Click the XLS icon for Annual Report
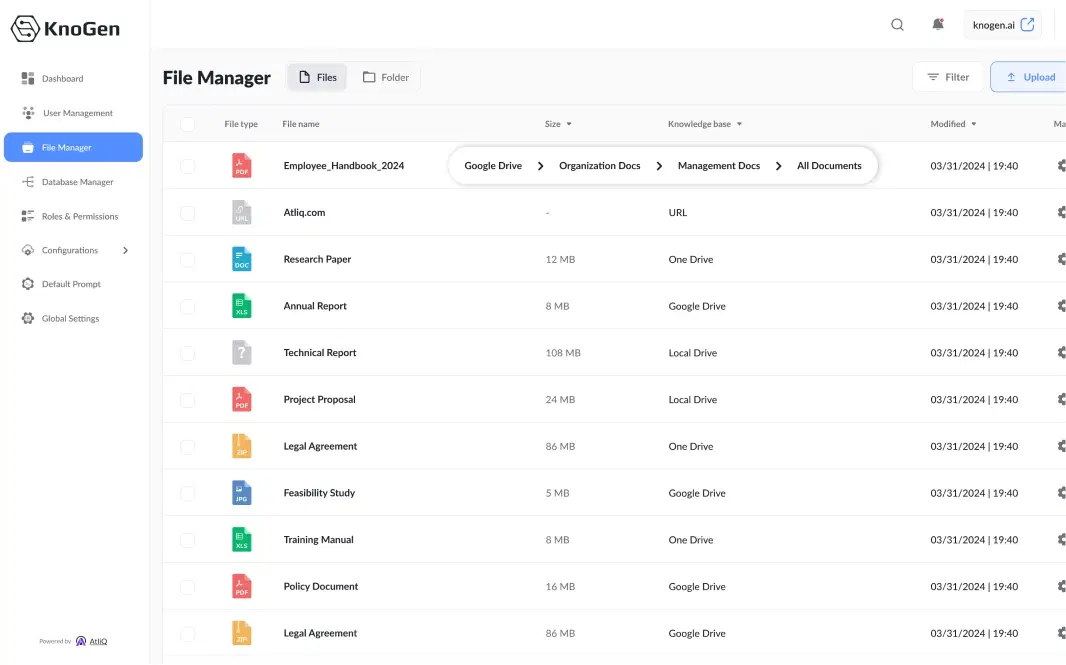The image size is (1066, 665). 241,306
